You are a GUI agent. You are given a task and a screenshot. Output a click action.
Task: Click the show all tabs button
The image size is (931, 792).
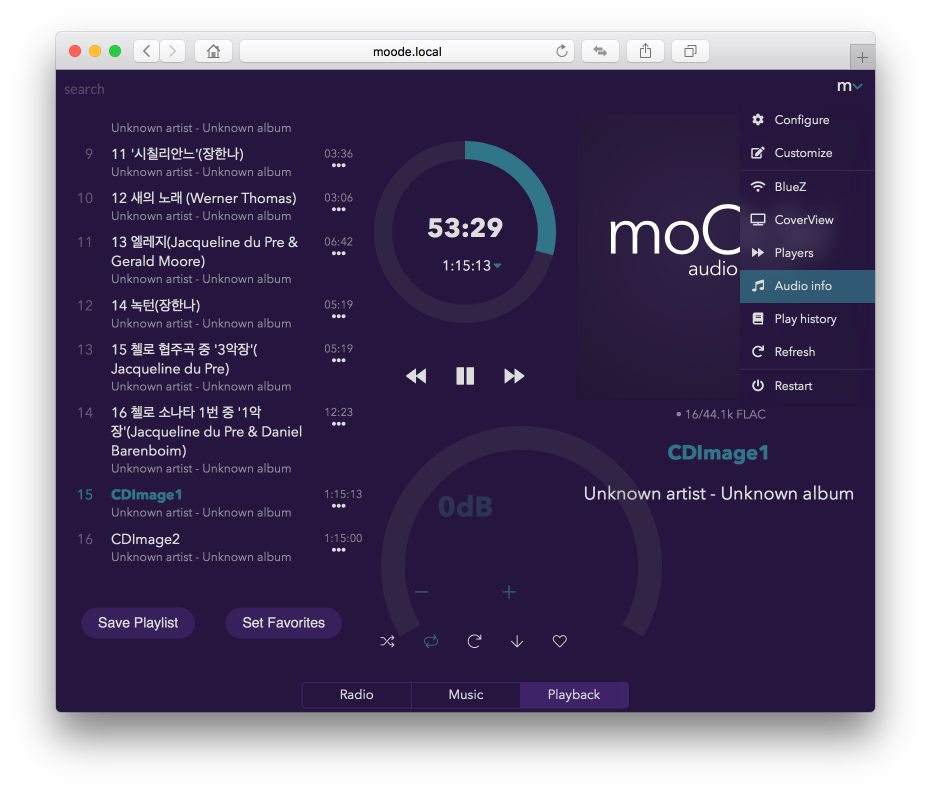coord(690,51)
